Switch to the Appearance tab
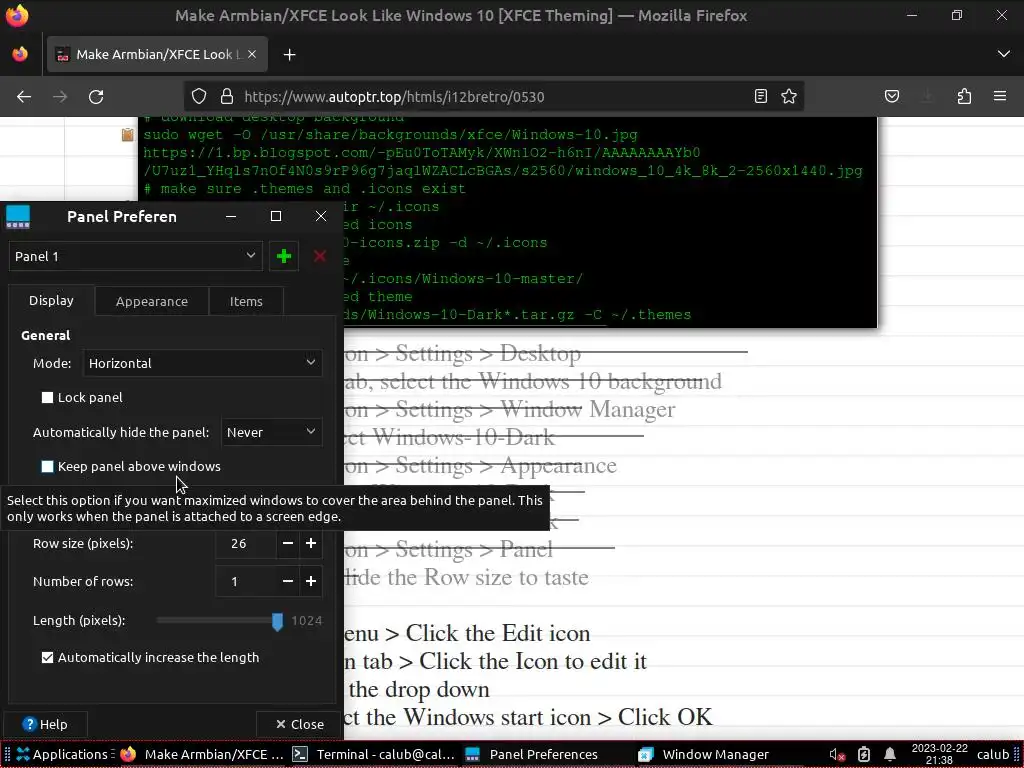Screen dimensions: 1024x768 point(152,301)
